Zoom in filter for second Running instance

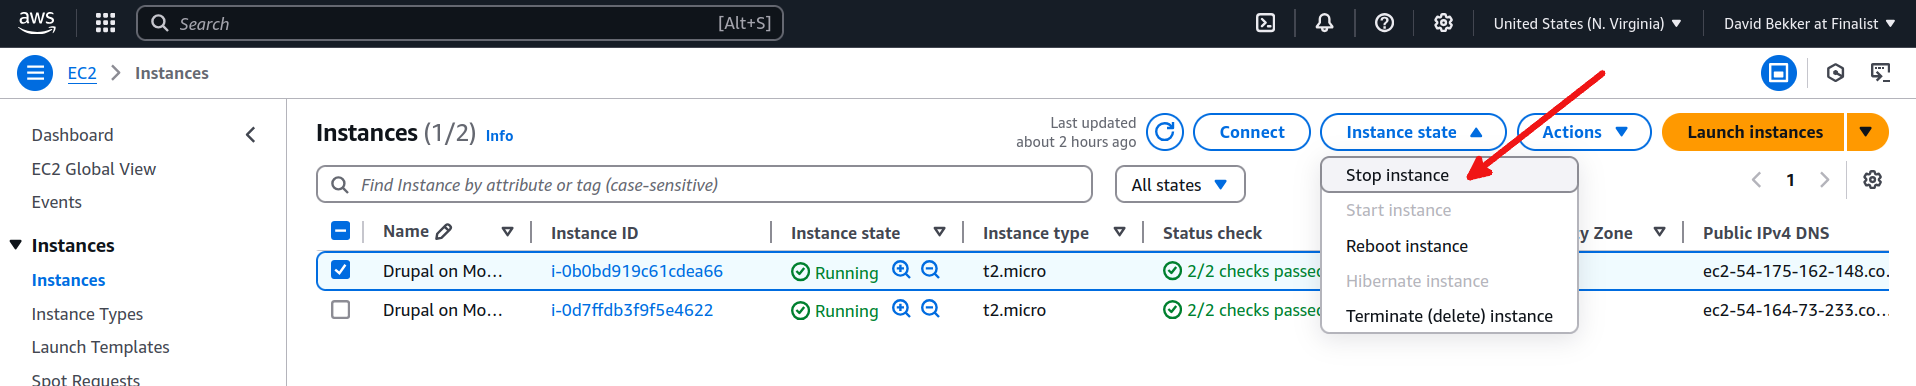[x=901, y=309]
